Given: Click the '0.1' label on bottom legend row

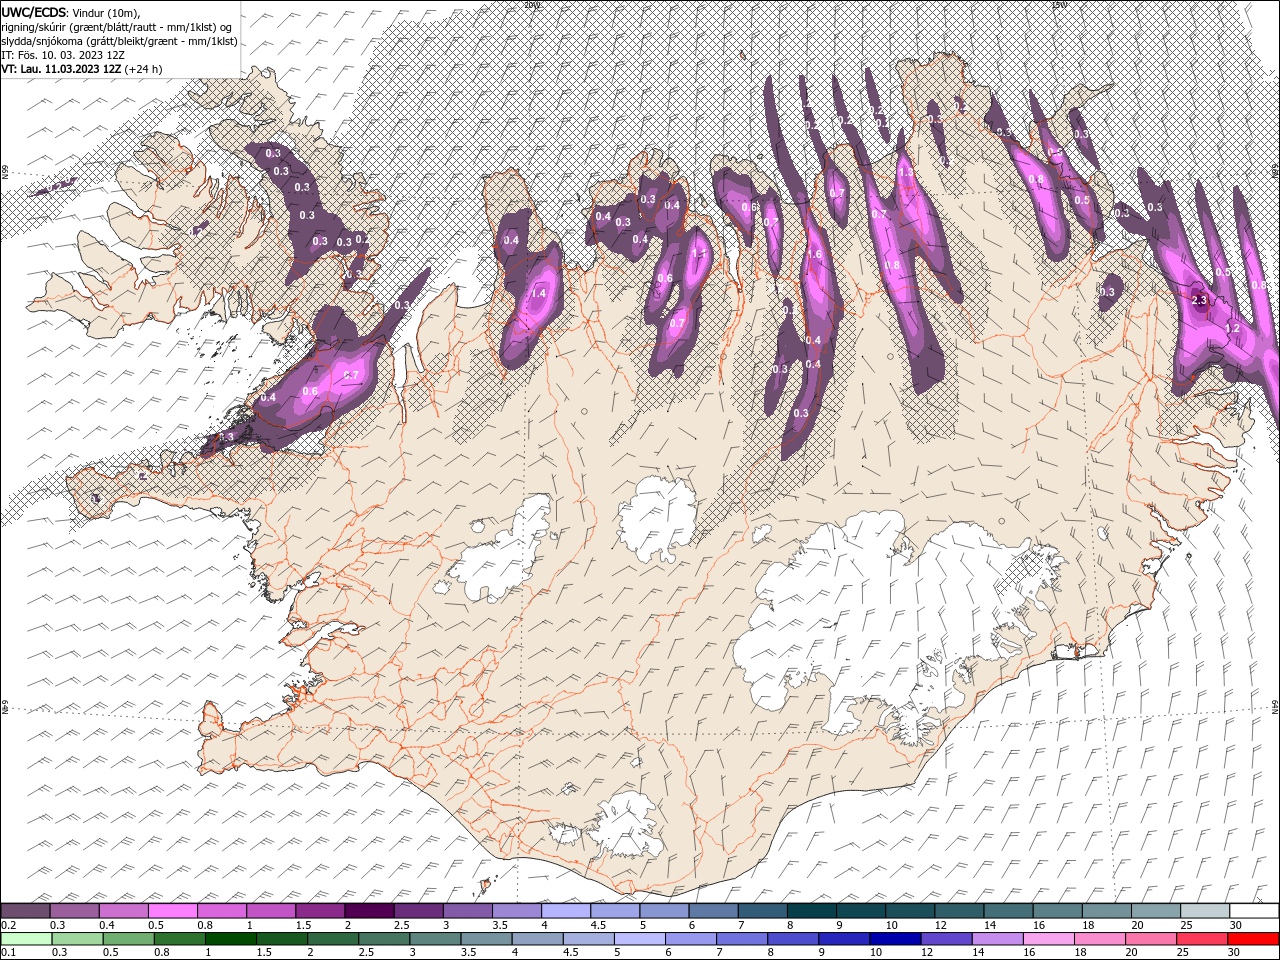Looking at the screenshot, I should pyautogui.click(x=8, y=953).
